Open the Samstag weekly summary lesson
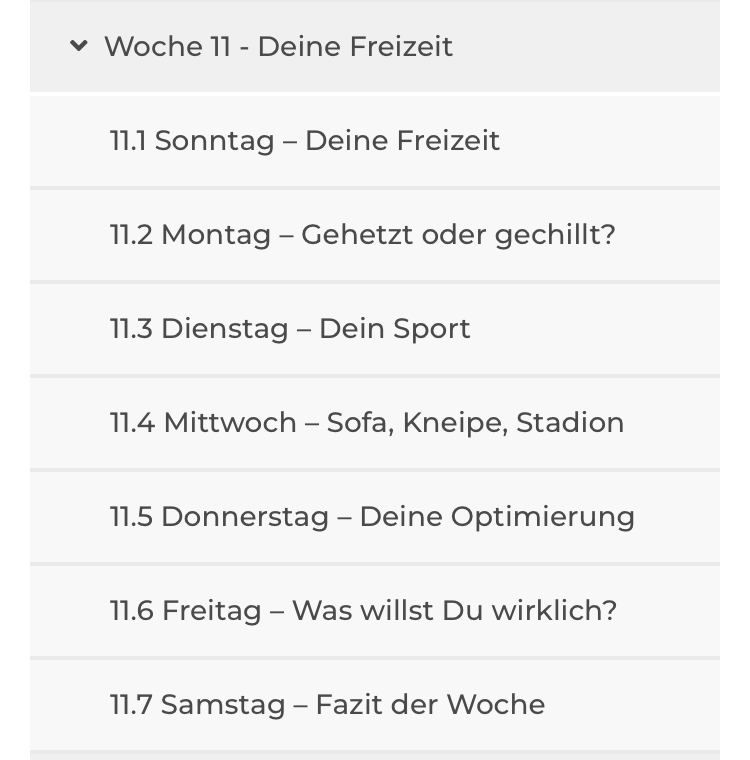Image resolution: width=750 pixels, height=760 pixels. click(x=375, y=705)
